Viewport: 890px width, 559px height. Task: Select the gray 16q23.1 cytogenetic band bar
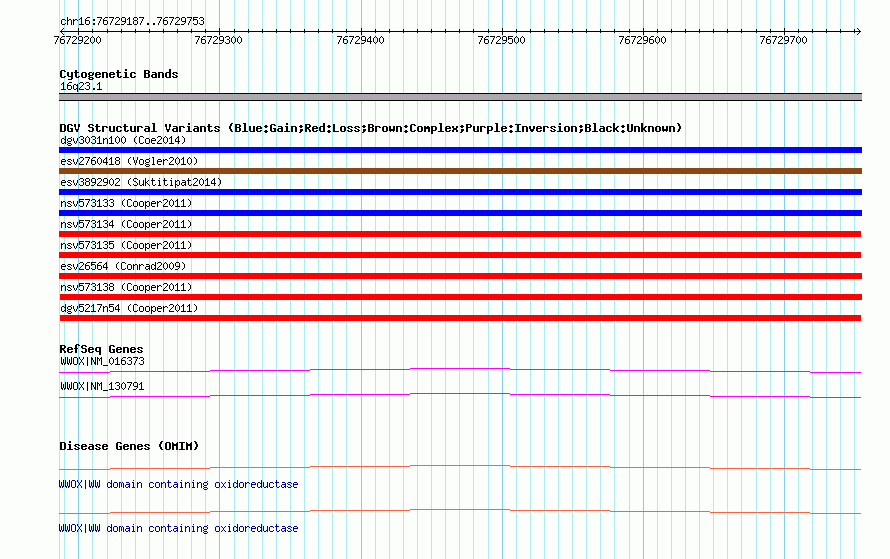point(460,97)
